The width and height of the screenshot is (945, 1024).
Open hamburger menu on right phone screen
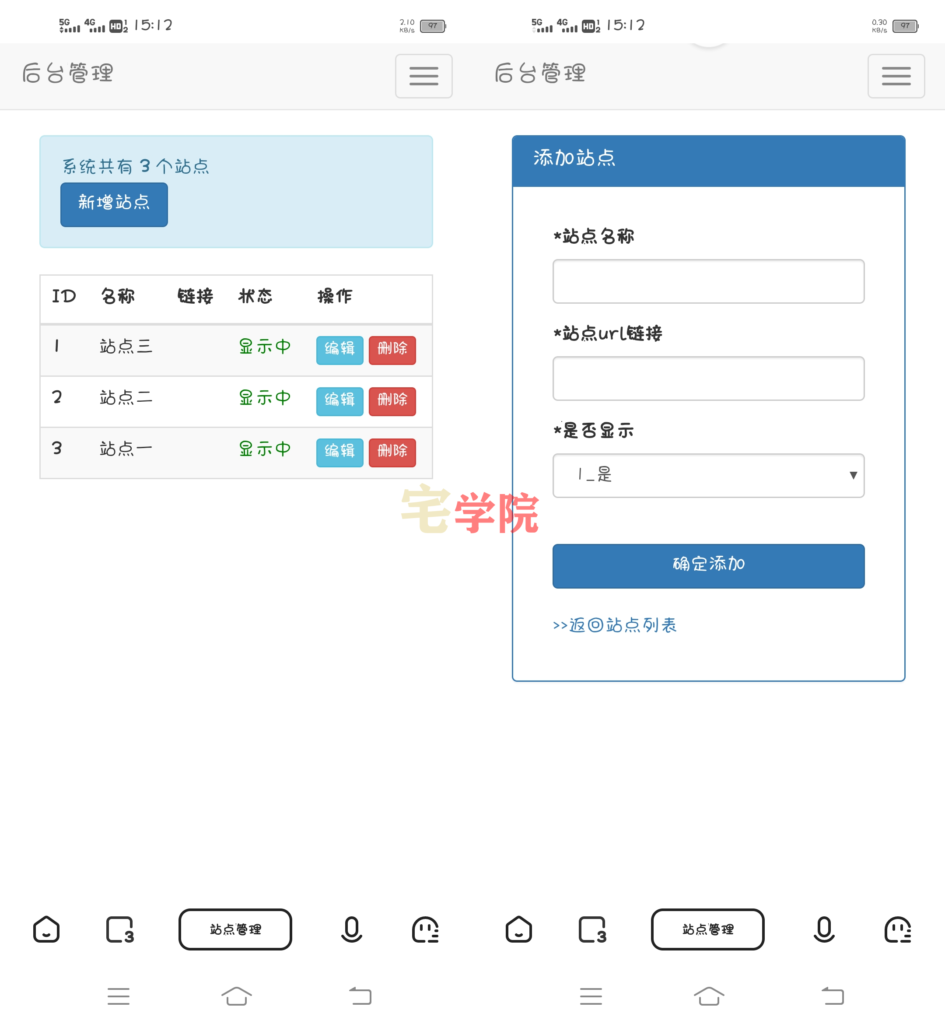(896, 76)
